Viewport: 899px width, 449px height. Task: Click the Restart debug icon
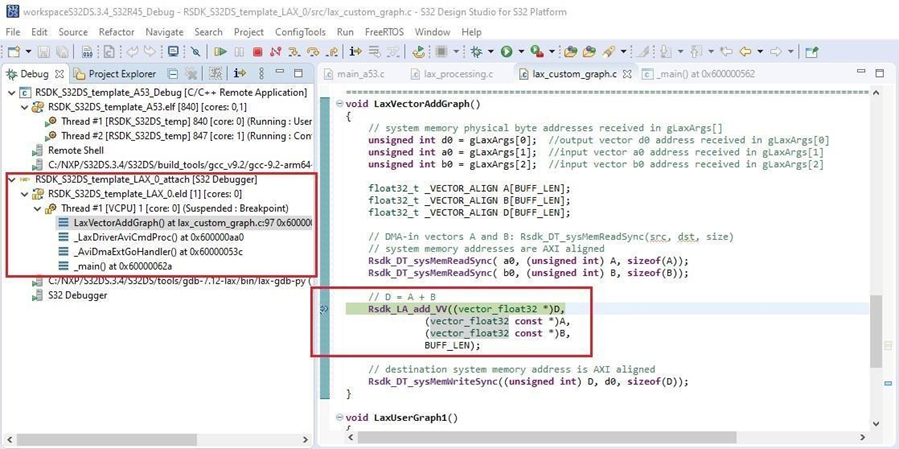419,52
